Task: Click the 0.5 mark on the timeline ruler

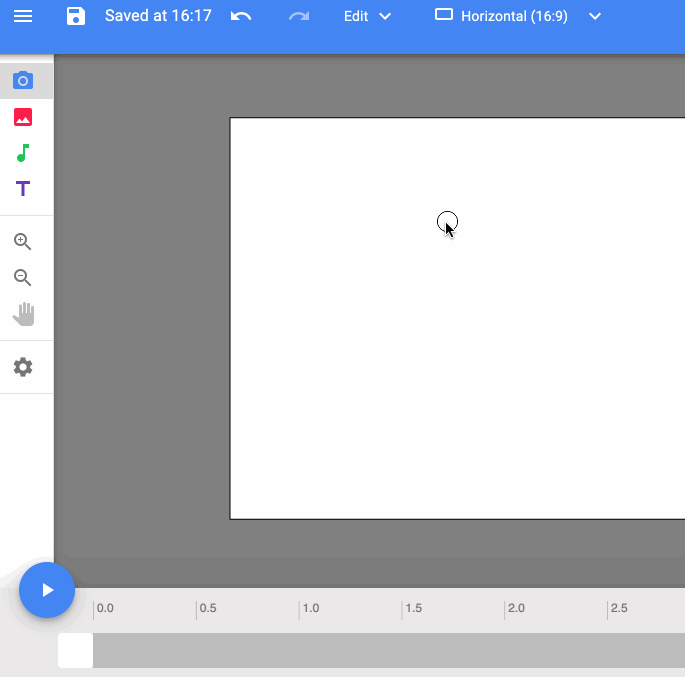Action: point(208,608)
